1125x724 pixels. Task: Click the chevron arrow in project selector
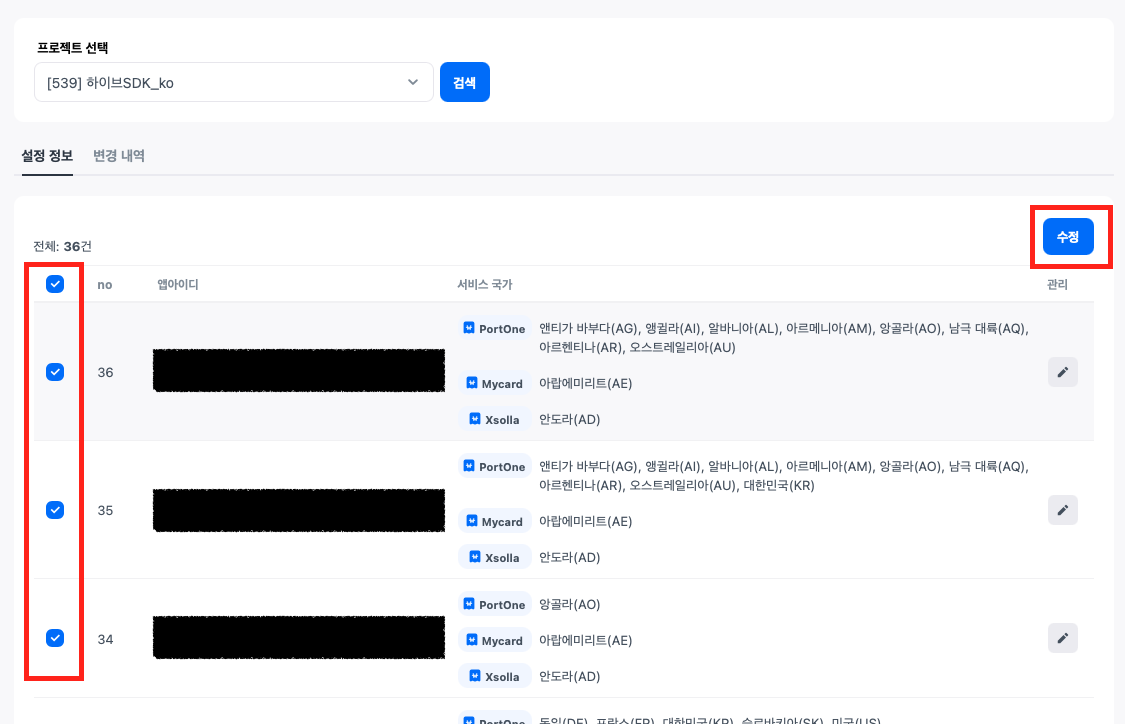click(413, 83)
